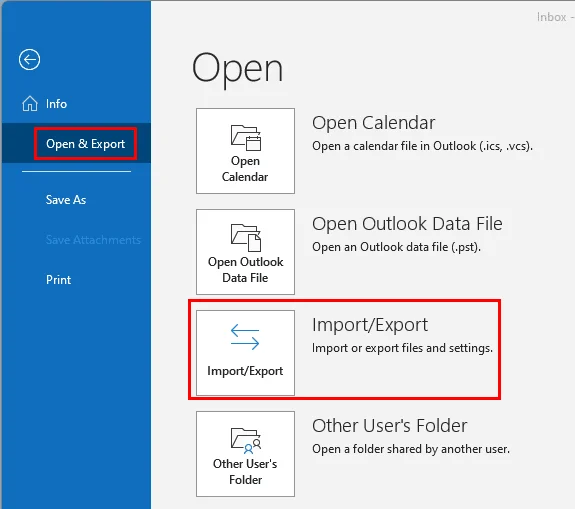Launch the Import/Export tile button
The height and width of the screenshot is (509, 575).
[245, 353]
